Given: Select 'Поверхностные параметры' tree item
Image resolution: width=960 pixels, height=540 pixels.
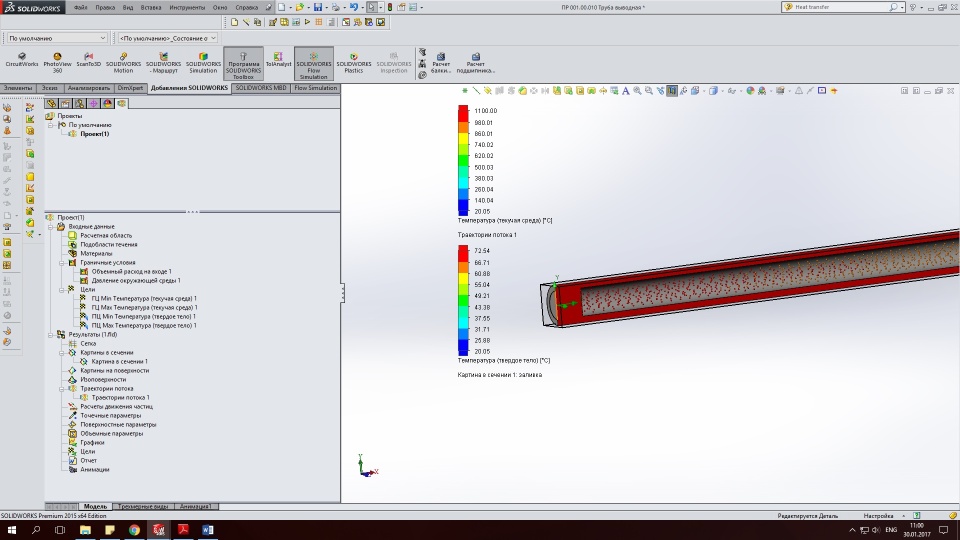Looking at the screenshot, I should point(118,425).
